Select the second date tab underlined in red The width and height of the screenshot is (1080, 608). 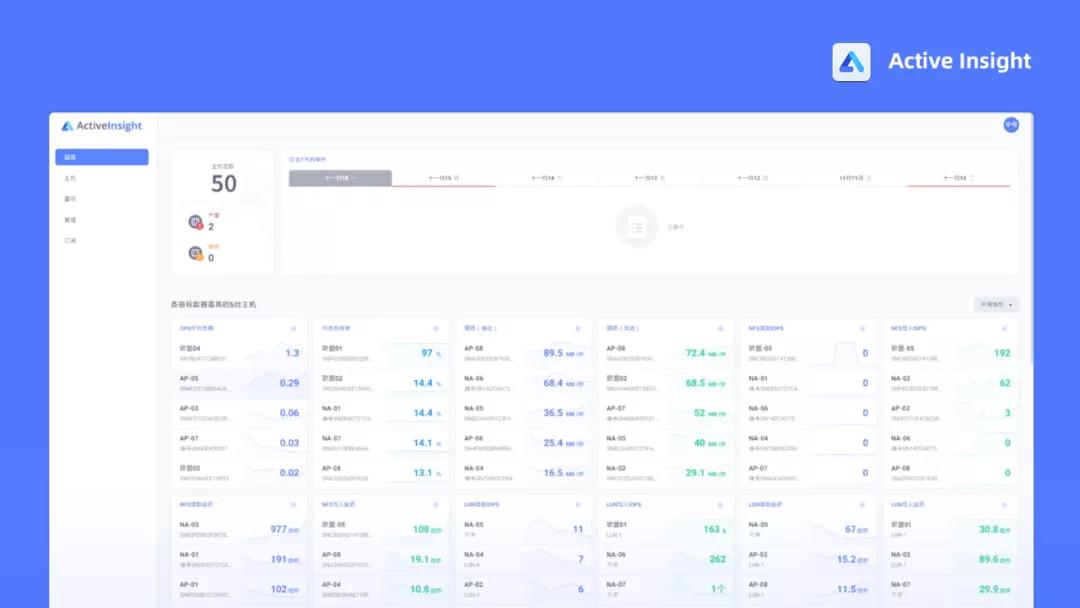point(444,178)
